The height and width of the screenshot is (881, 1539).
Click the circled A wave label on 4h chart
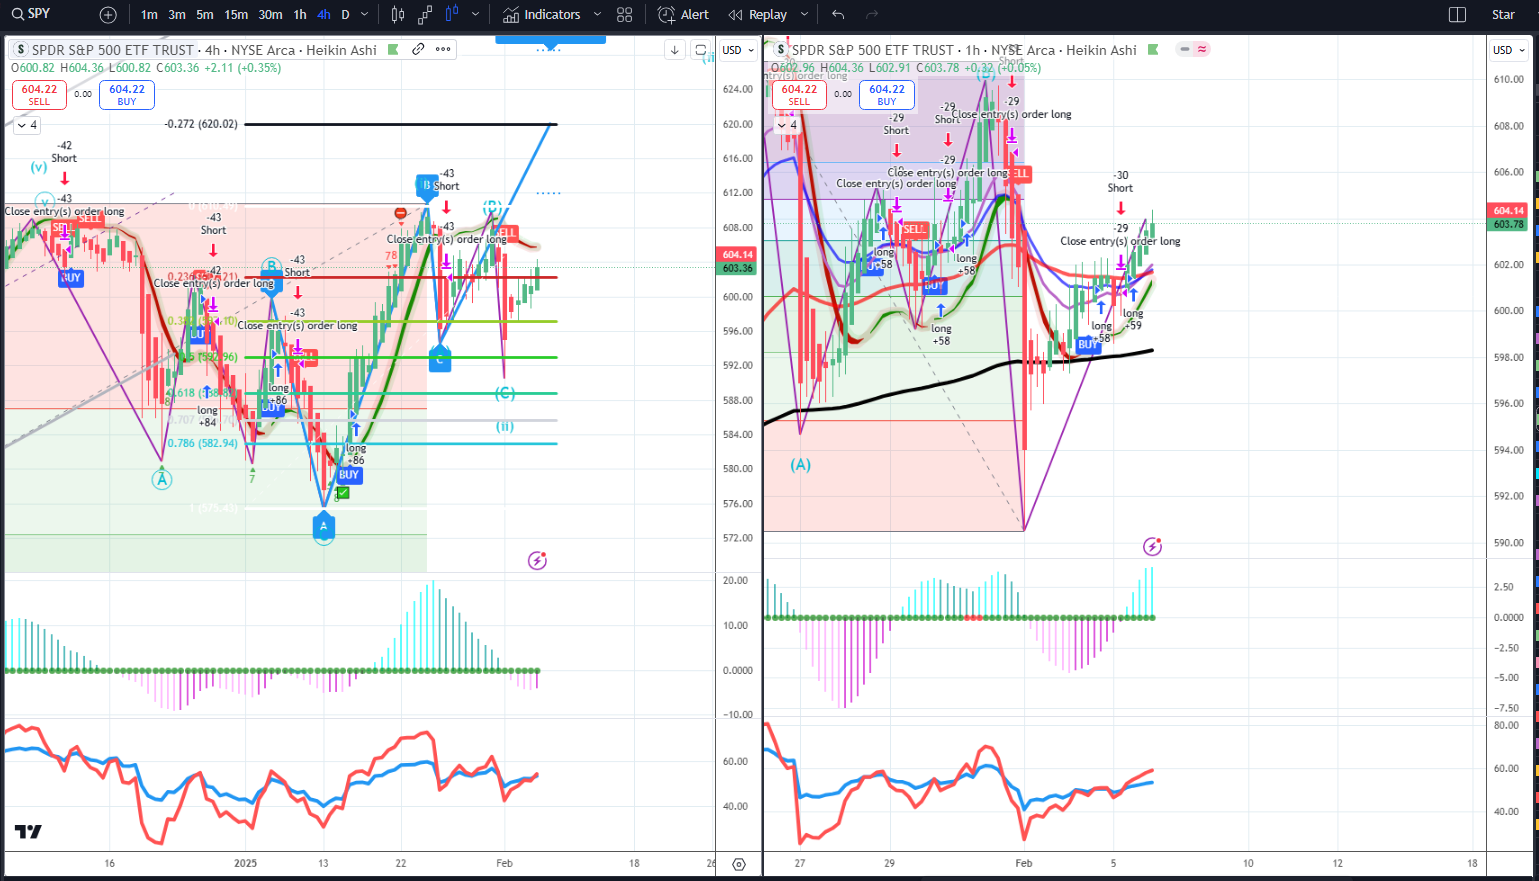click(x=162, y=480)
